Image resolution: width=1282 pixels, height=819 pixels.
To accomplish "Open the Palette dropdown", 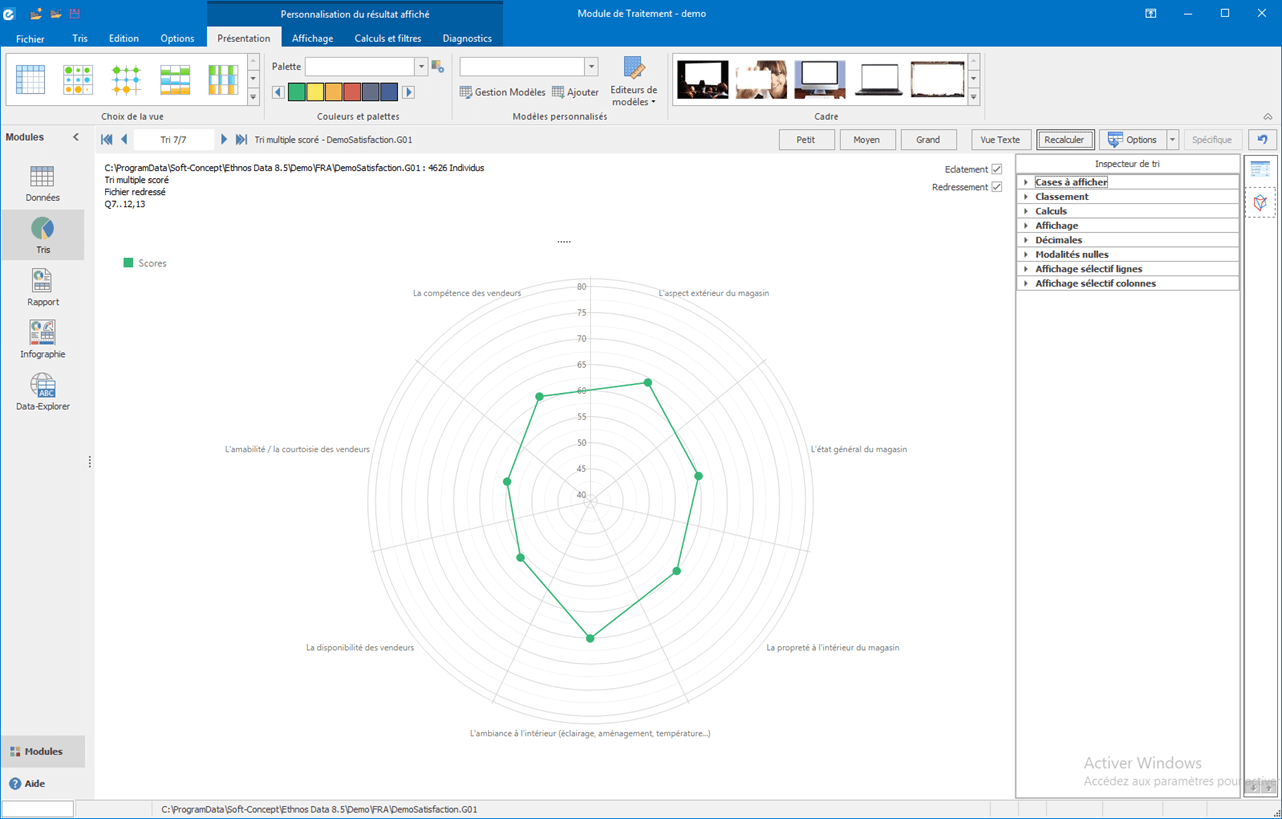I will (x=421, y=67).
